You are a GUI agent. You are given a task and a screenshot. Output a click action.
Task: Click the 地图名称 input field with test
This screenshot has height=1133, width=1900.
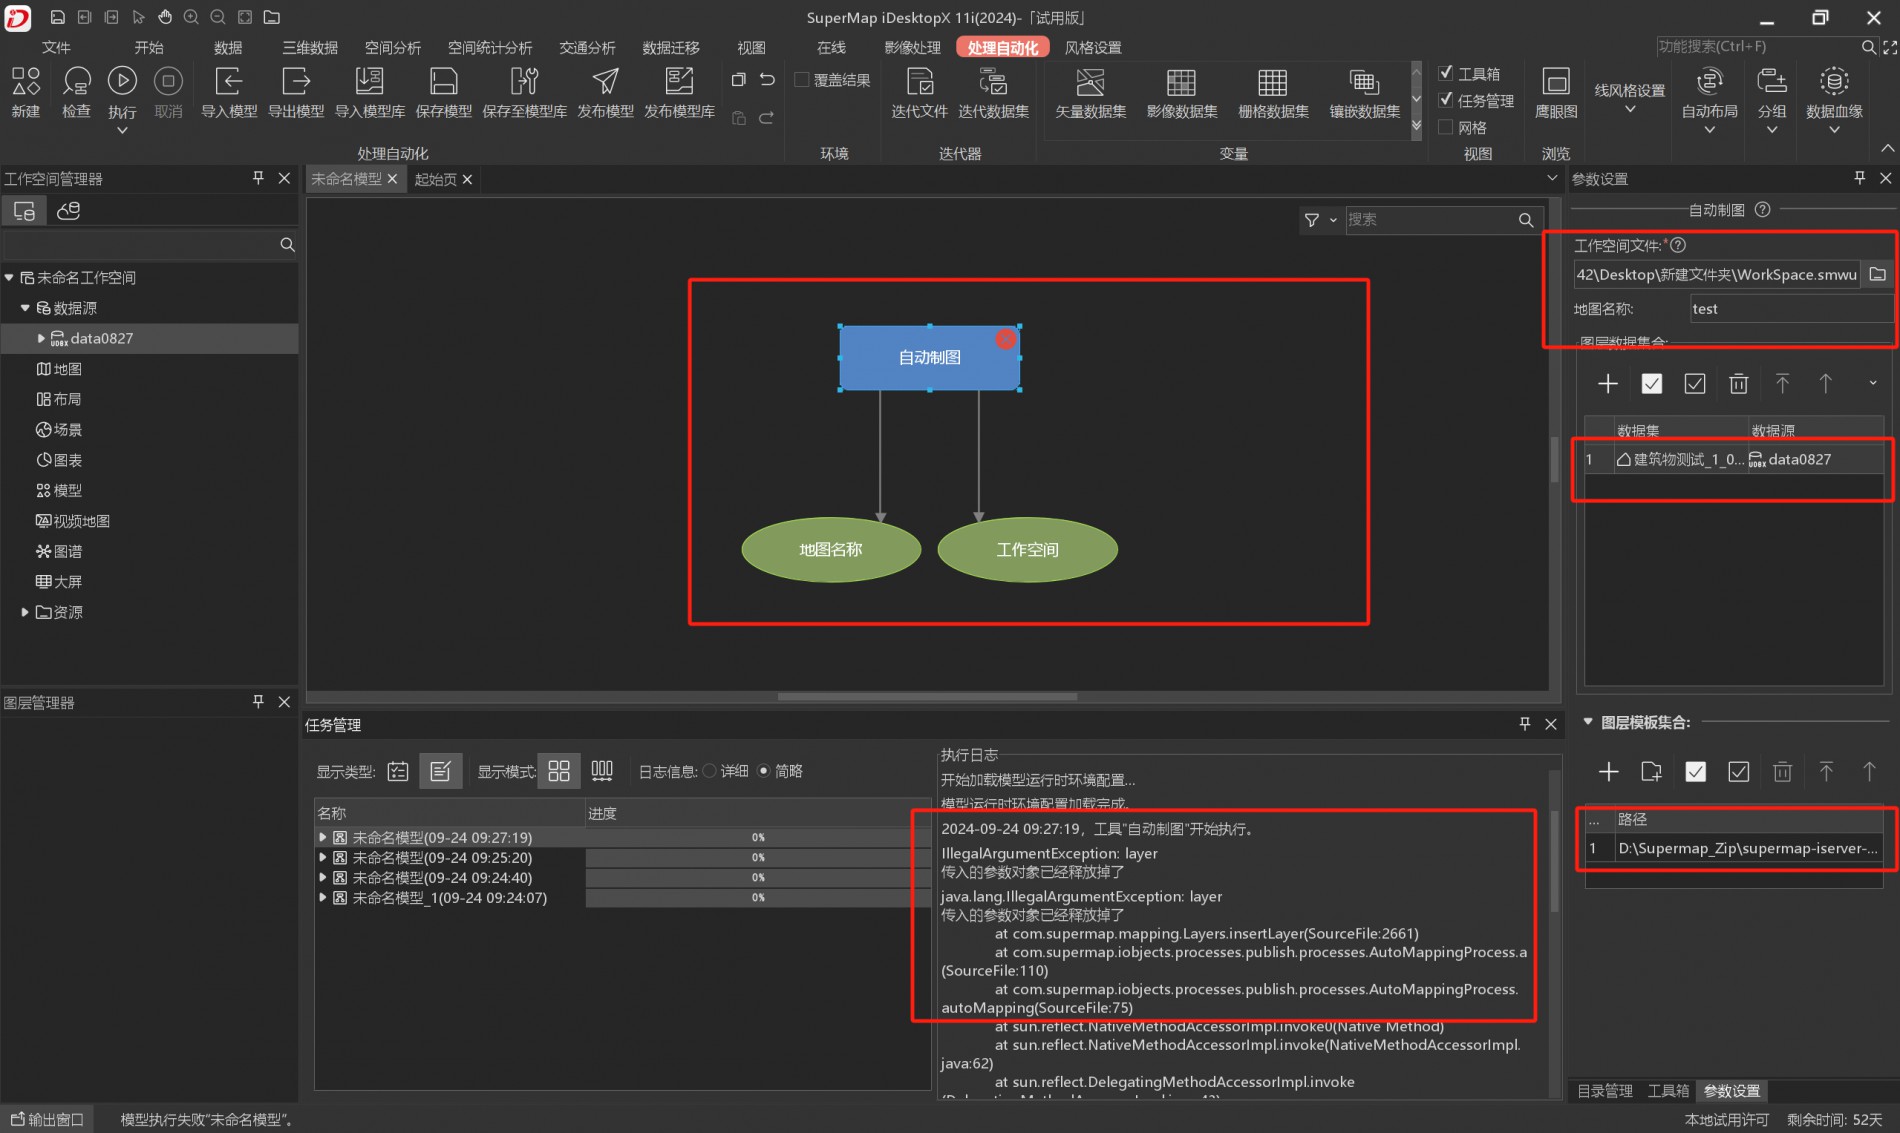(x=1791, y=309)
